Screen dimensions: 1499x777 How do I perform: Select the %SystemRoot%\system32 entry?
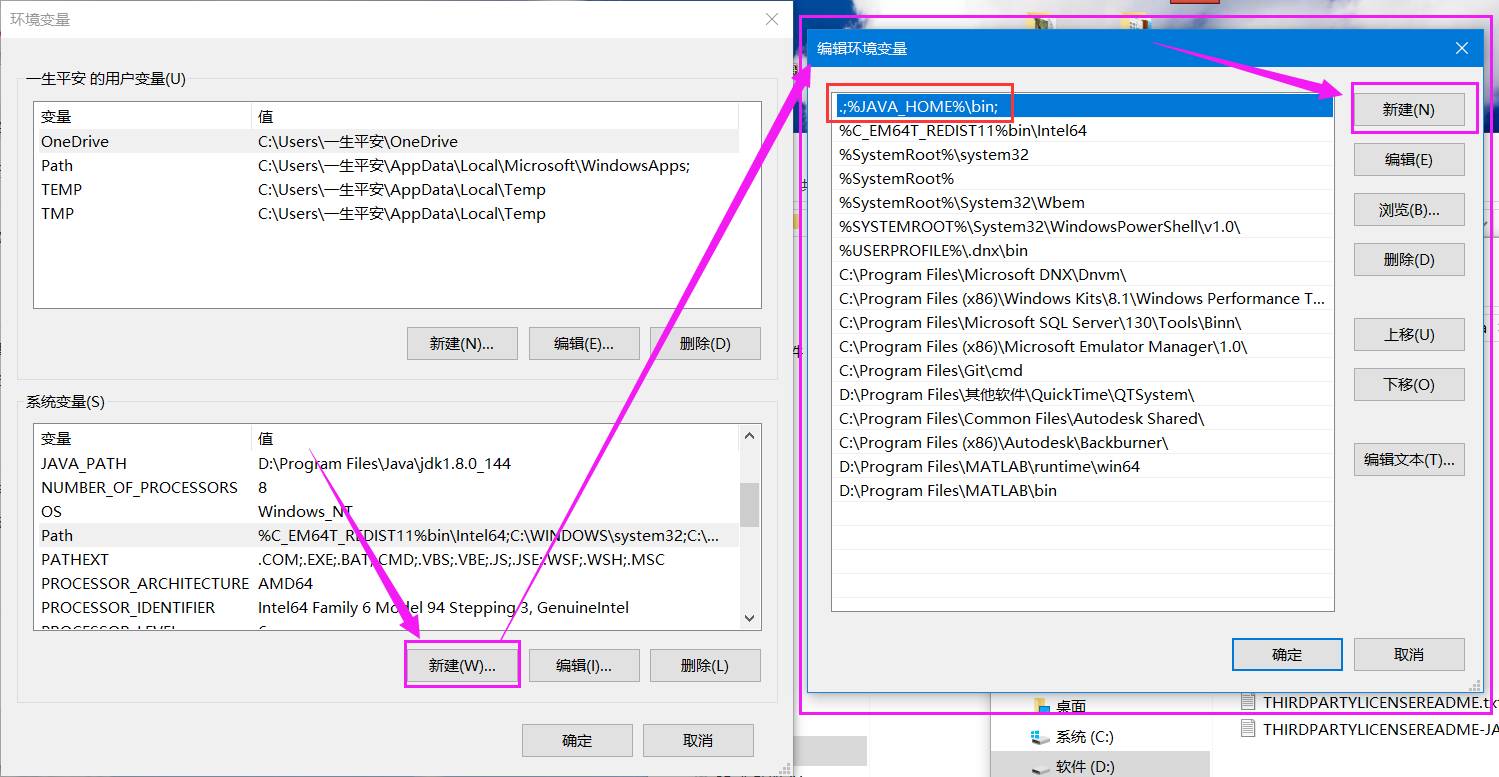pyautogui.click(x=1083, y=154)
